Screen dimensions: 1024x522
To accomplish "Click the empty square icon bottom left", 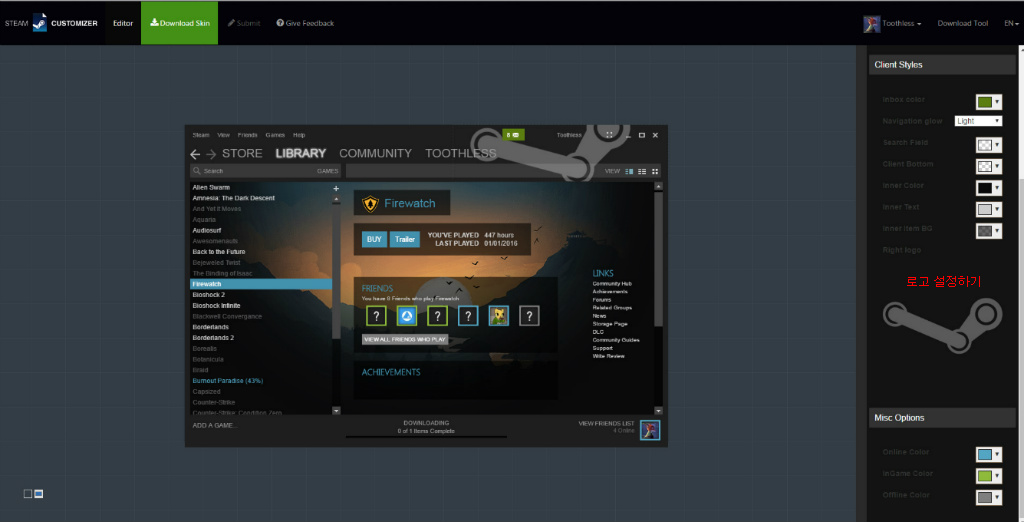I will pyautogui.click(x=27, y=494).
